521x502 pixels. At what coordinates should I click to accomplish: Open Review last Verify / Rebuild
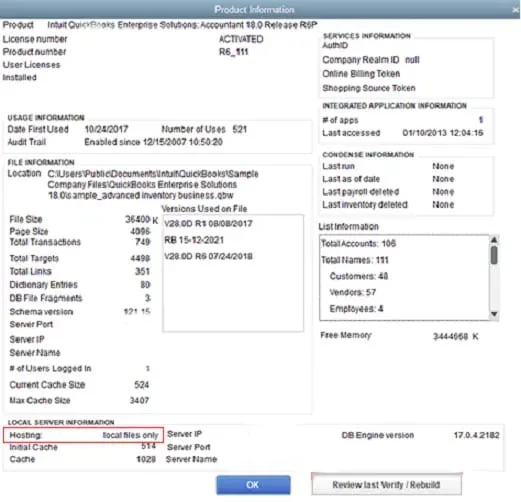click(386, 484)
